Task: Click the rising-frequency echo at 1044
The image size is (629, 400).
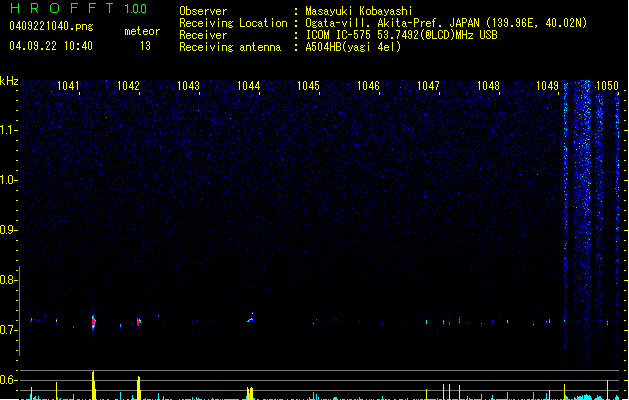Action: coord(250,318)
